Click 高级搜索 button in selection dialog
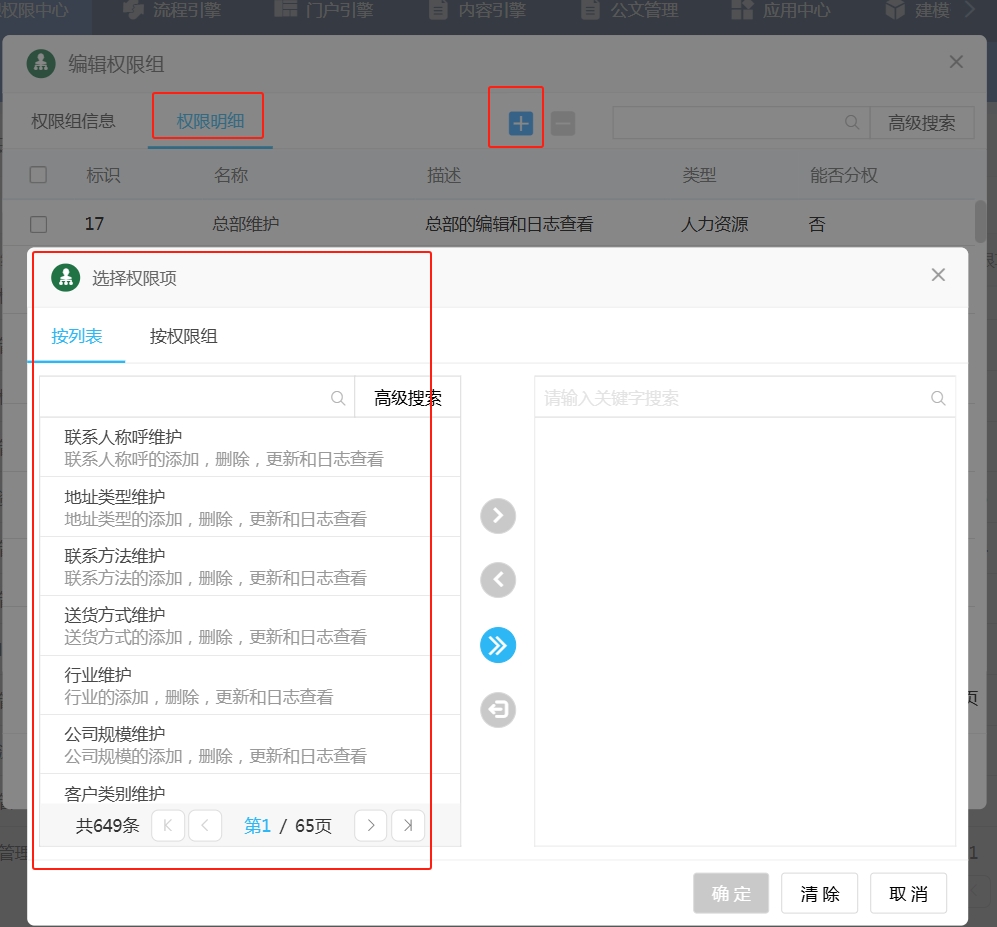The image size is (997, 927). coord(408,398)
